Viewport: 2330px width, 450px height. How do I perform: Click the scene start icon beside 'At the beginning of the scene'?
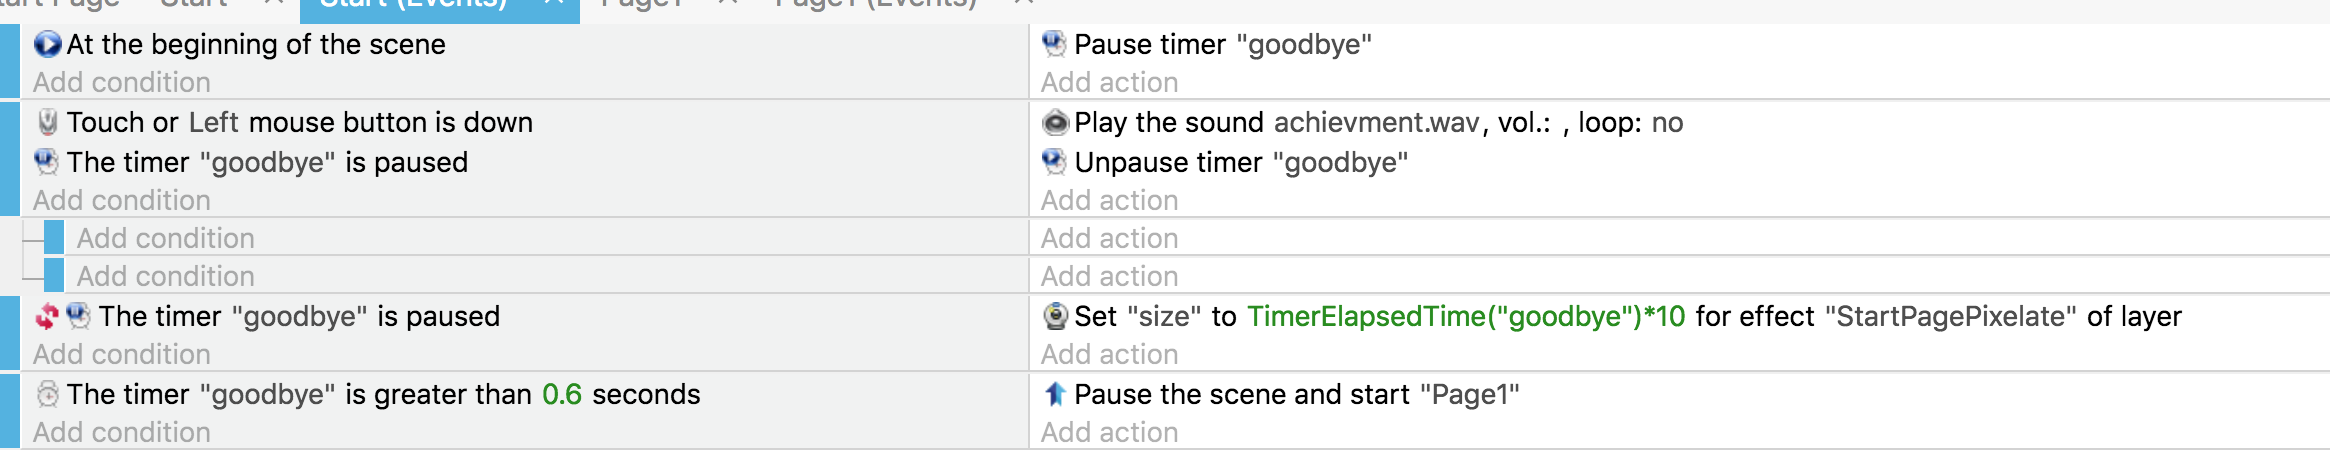[x=47, y=44]
